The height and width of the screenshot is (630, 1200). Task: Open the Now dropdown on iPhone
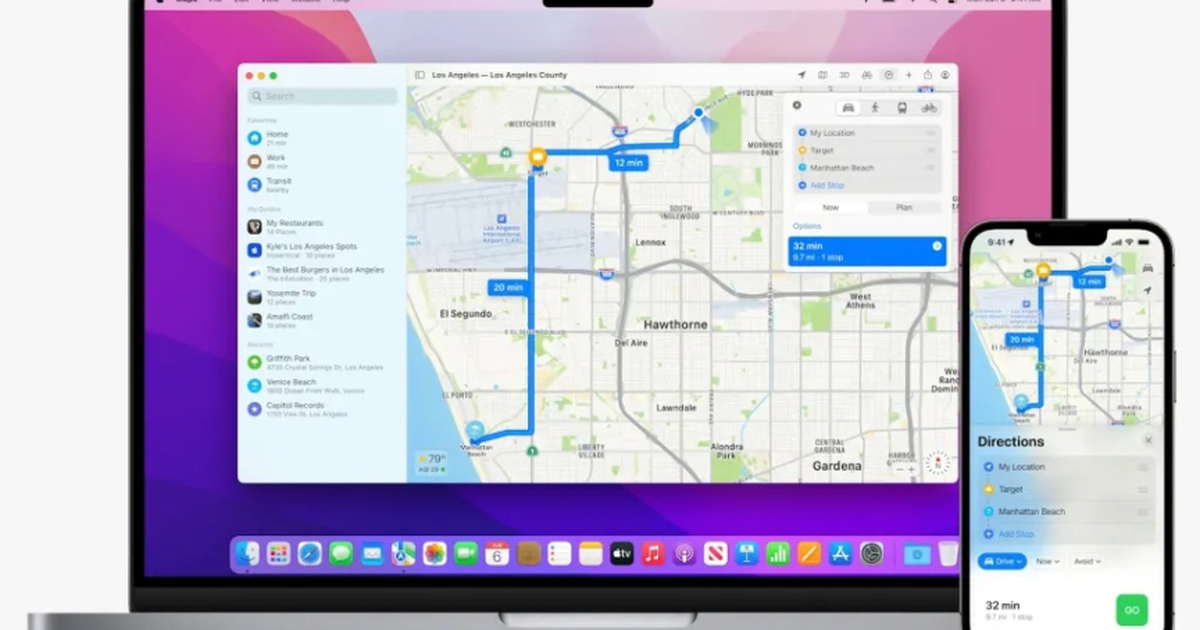pos(1048,562)
